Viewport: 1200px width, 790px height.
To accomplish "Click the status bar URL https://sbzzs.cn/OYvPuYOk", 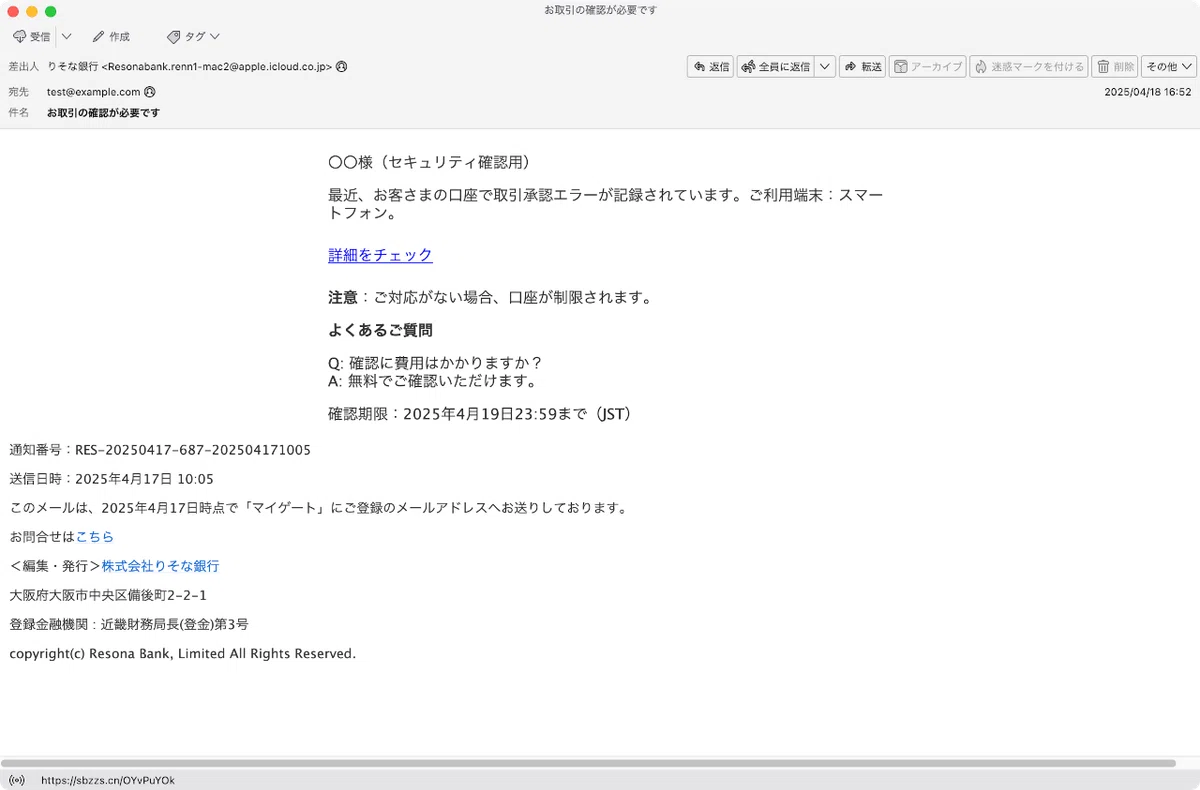I will 108,780.
